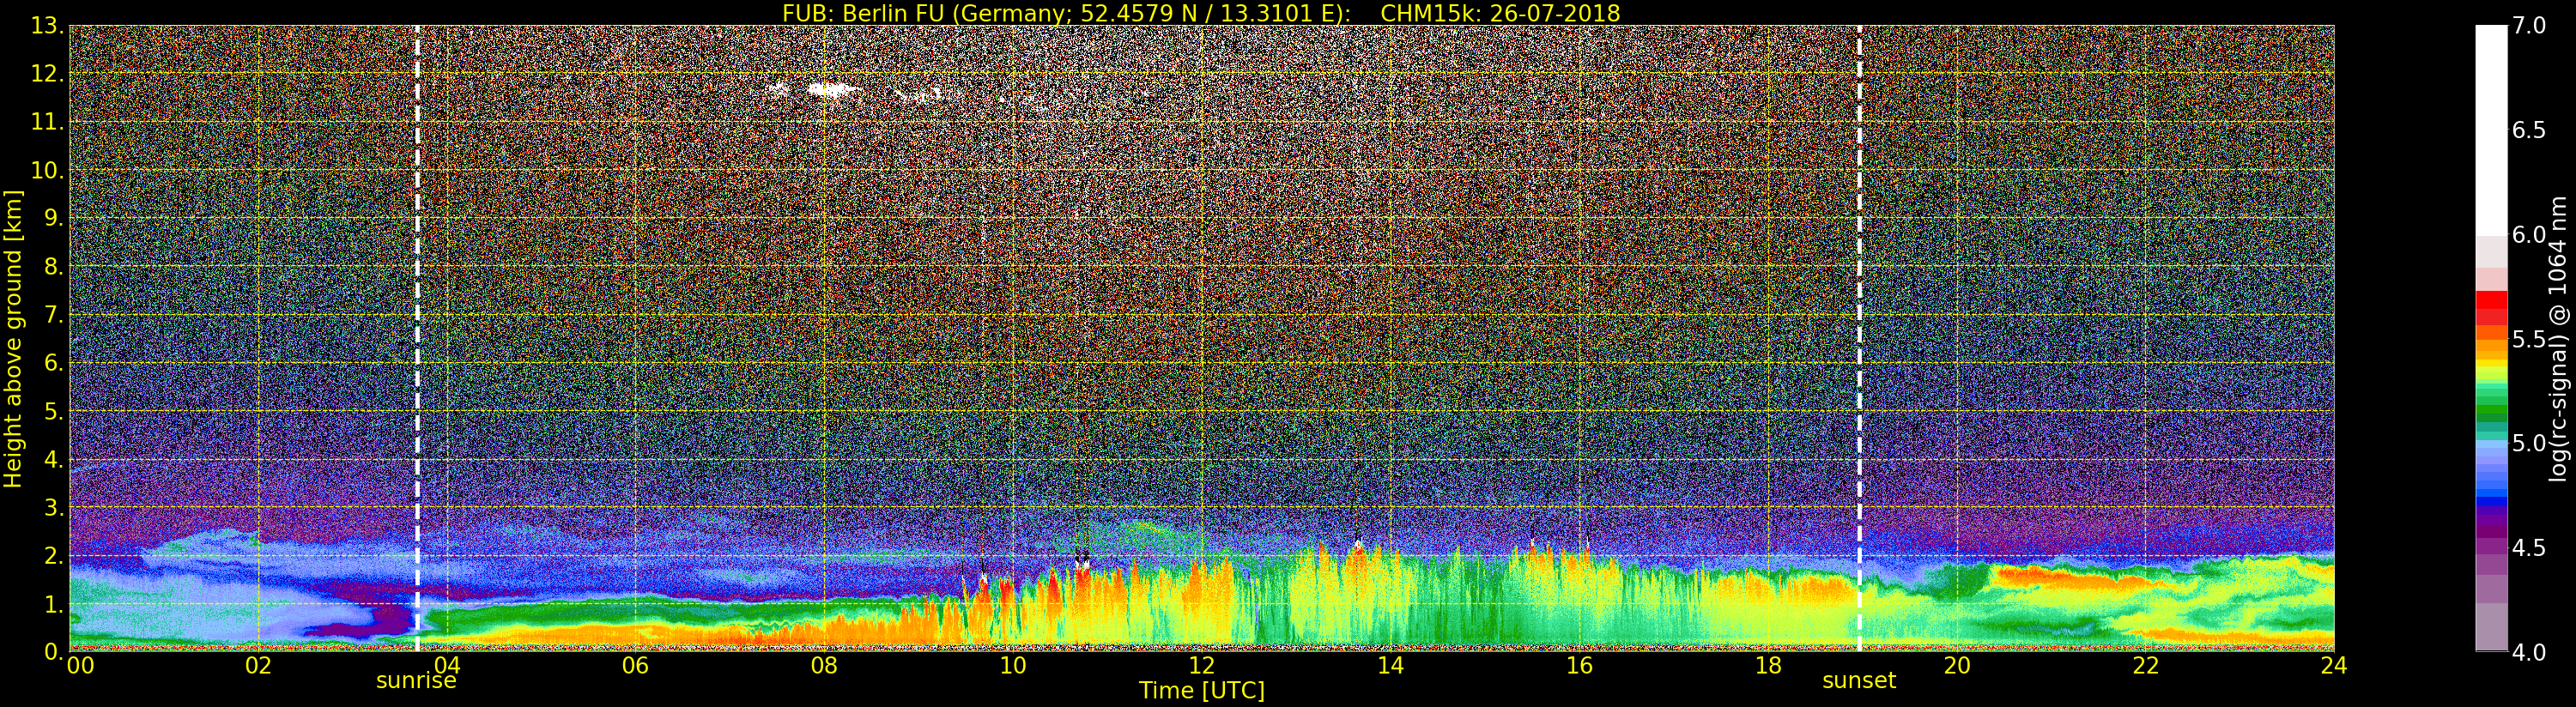2576x707 pixels.
Task: Click the '6.' height axis tick label
Action: (52, 363)
